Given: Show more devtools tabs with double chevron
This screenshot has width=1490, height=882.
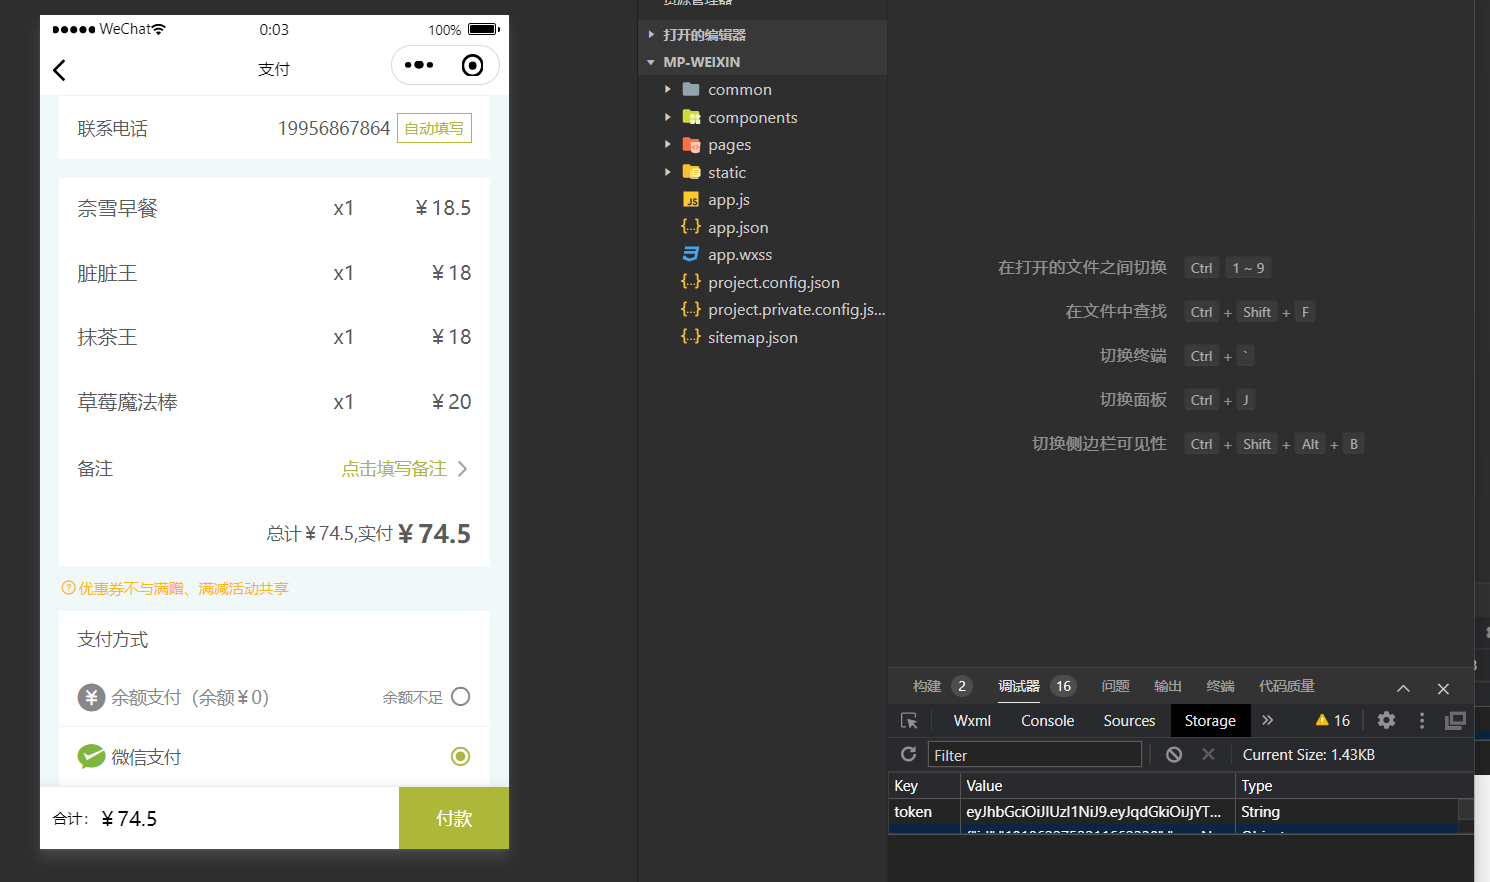Looking at the screenshot, I should [x=1268, y=720].
